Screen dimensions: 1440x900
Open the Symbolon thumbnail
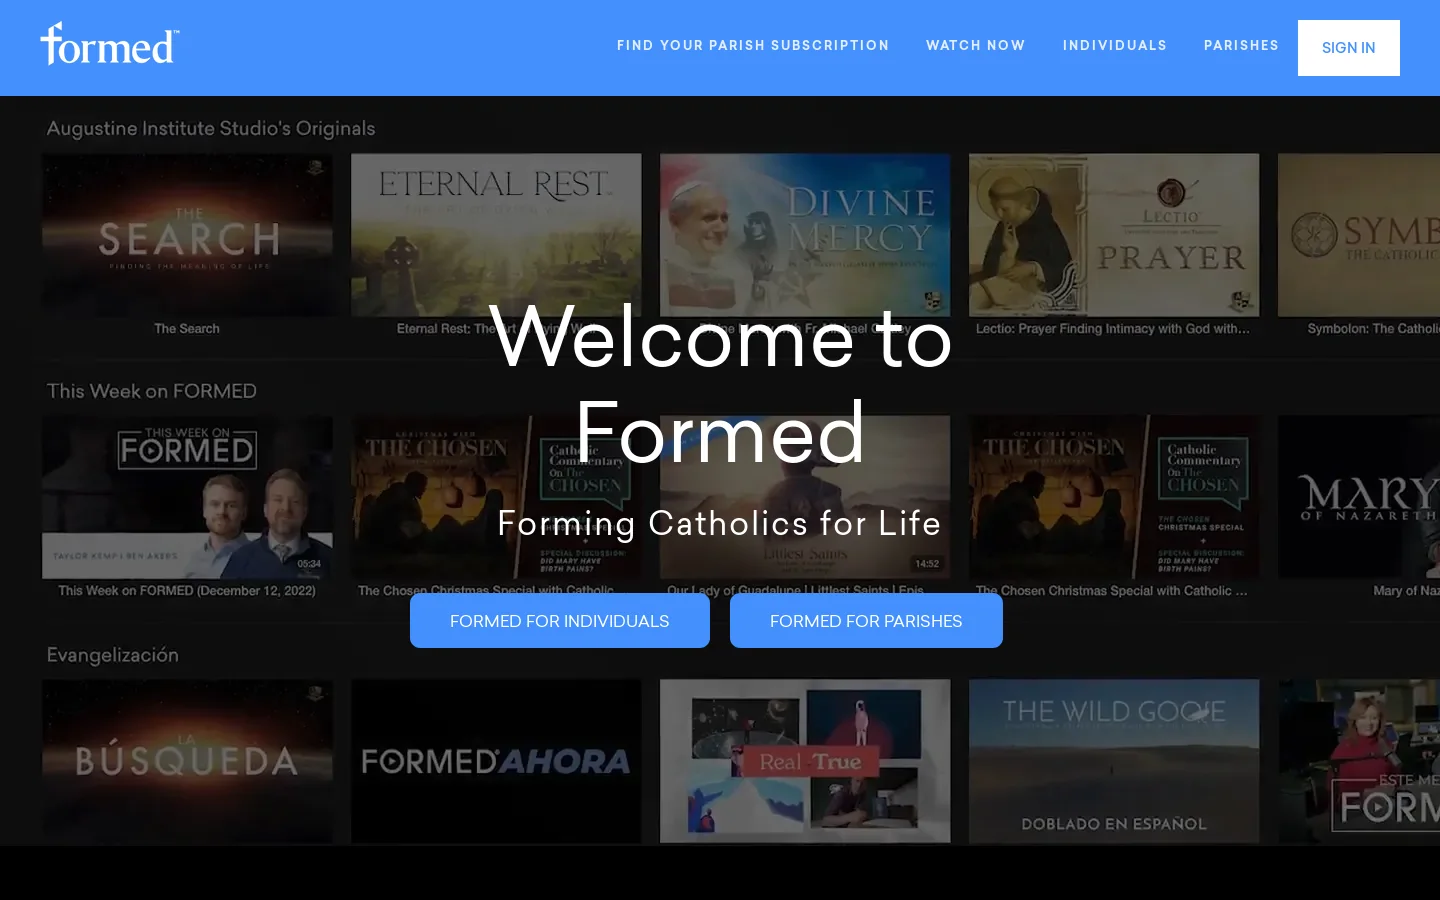(1359, 235)
